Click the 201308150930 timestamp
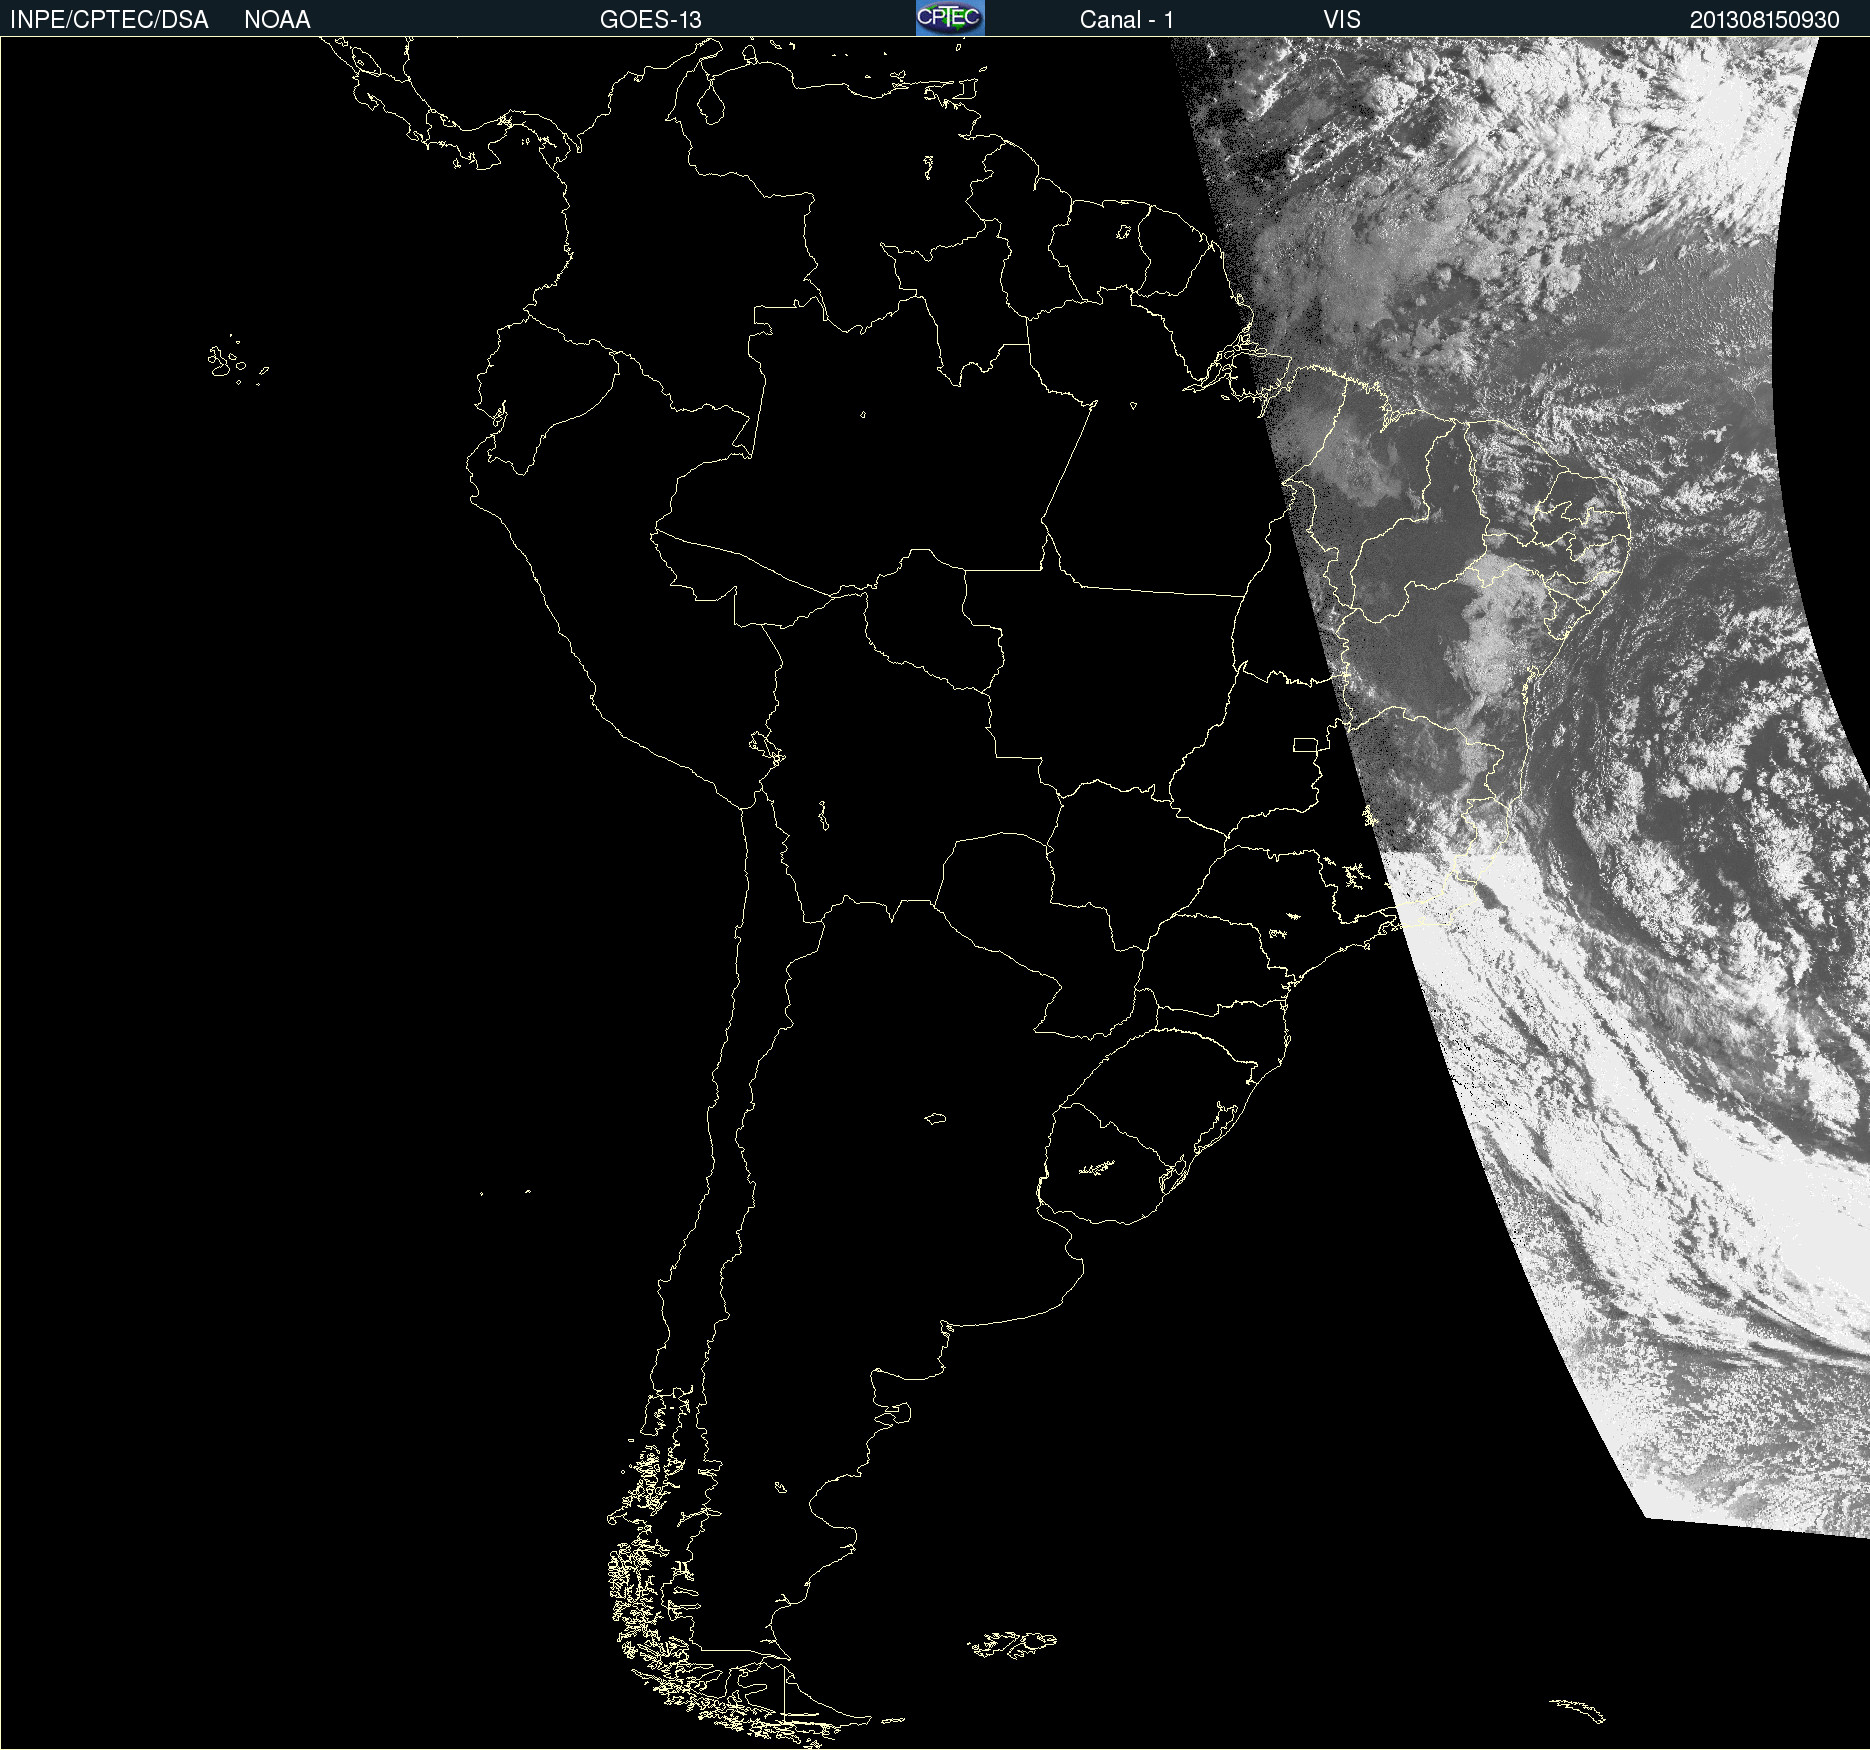Image resolution: width=1870 pixels, height=1750 pixels. 1764,19
